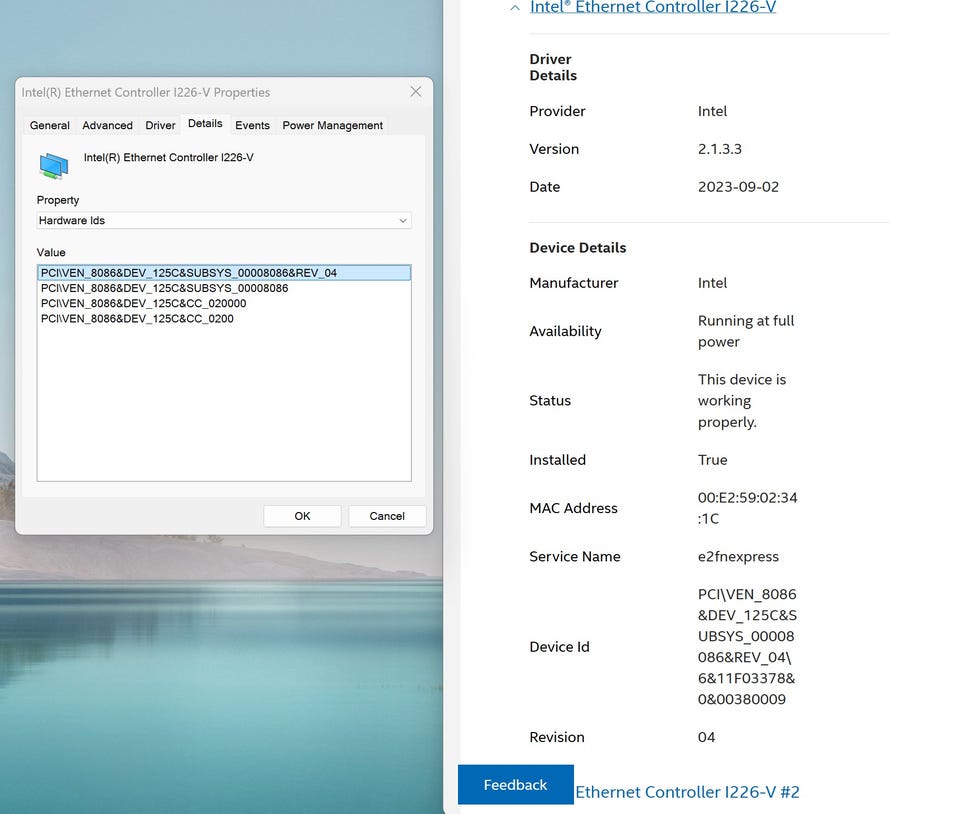Collapse the Ethernet Controller I226-V section chevron
960x814 pixels.
point(514,7)
